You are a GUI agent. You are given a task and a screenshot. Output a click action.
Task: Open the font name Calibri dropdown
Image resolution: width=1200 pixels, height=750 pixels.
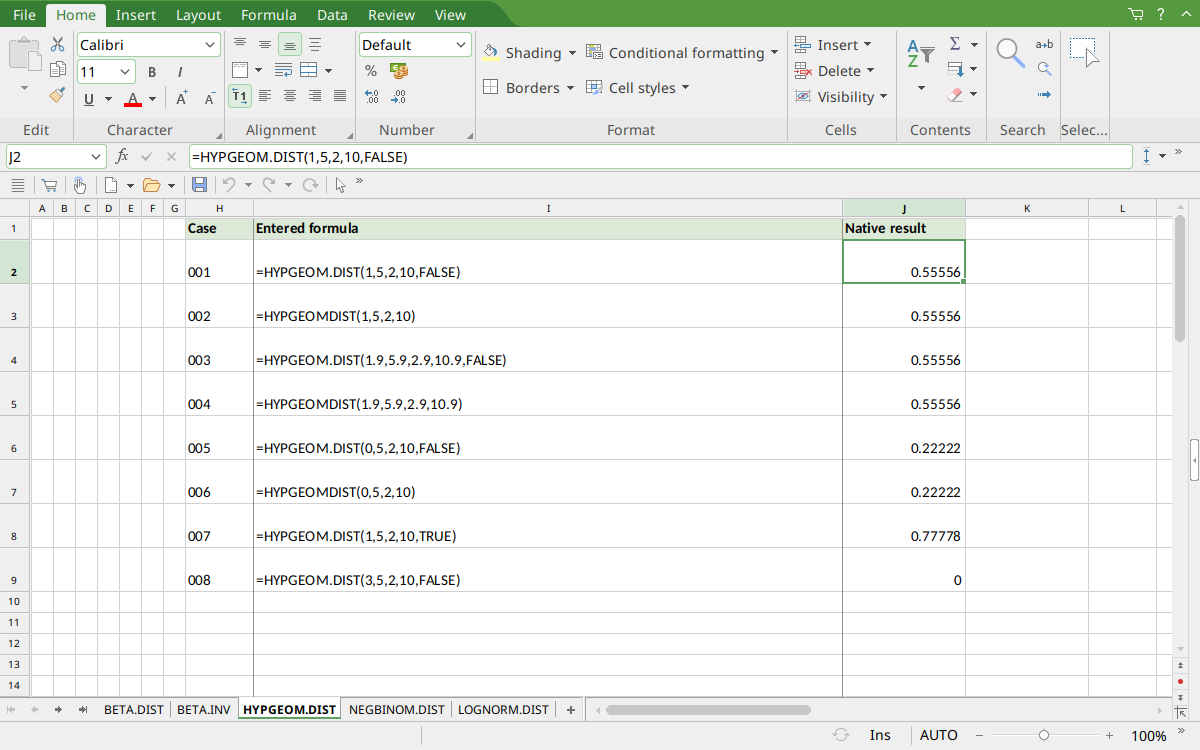(148, 45)
